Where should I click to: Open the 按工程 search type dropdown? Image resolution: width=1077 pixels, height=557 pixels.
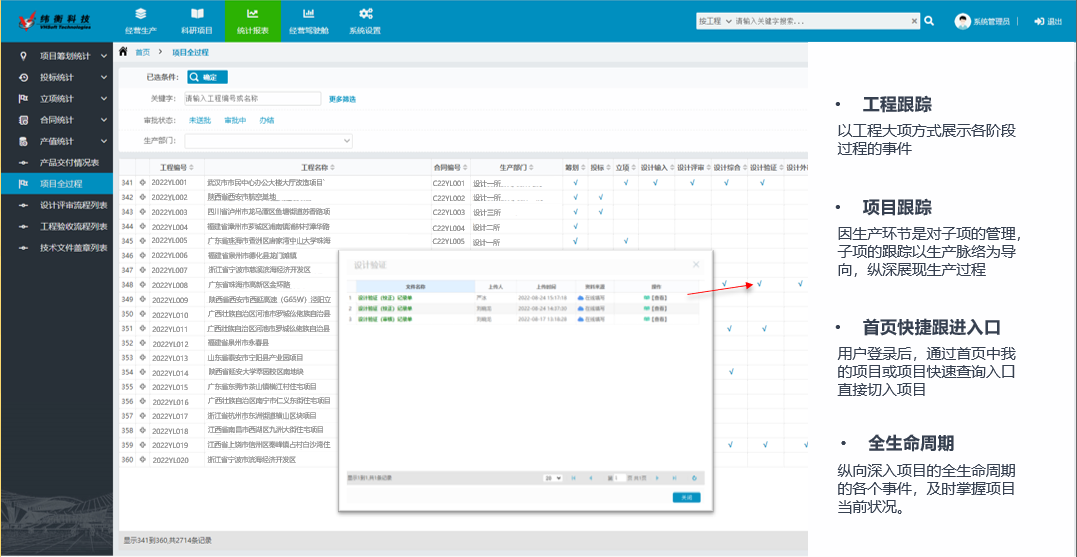pyautogui.click(x=714, y=21)
